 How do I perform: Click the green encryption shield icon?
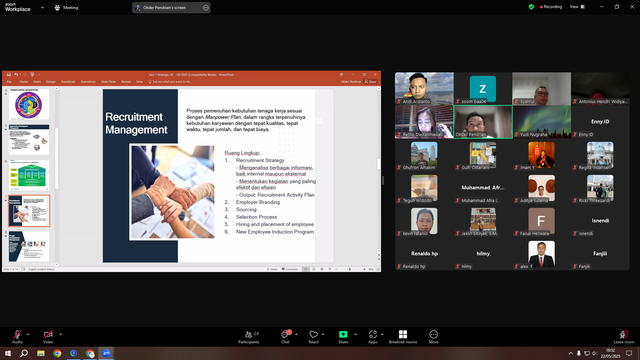tap(531, 7)
